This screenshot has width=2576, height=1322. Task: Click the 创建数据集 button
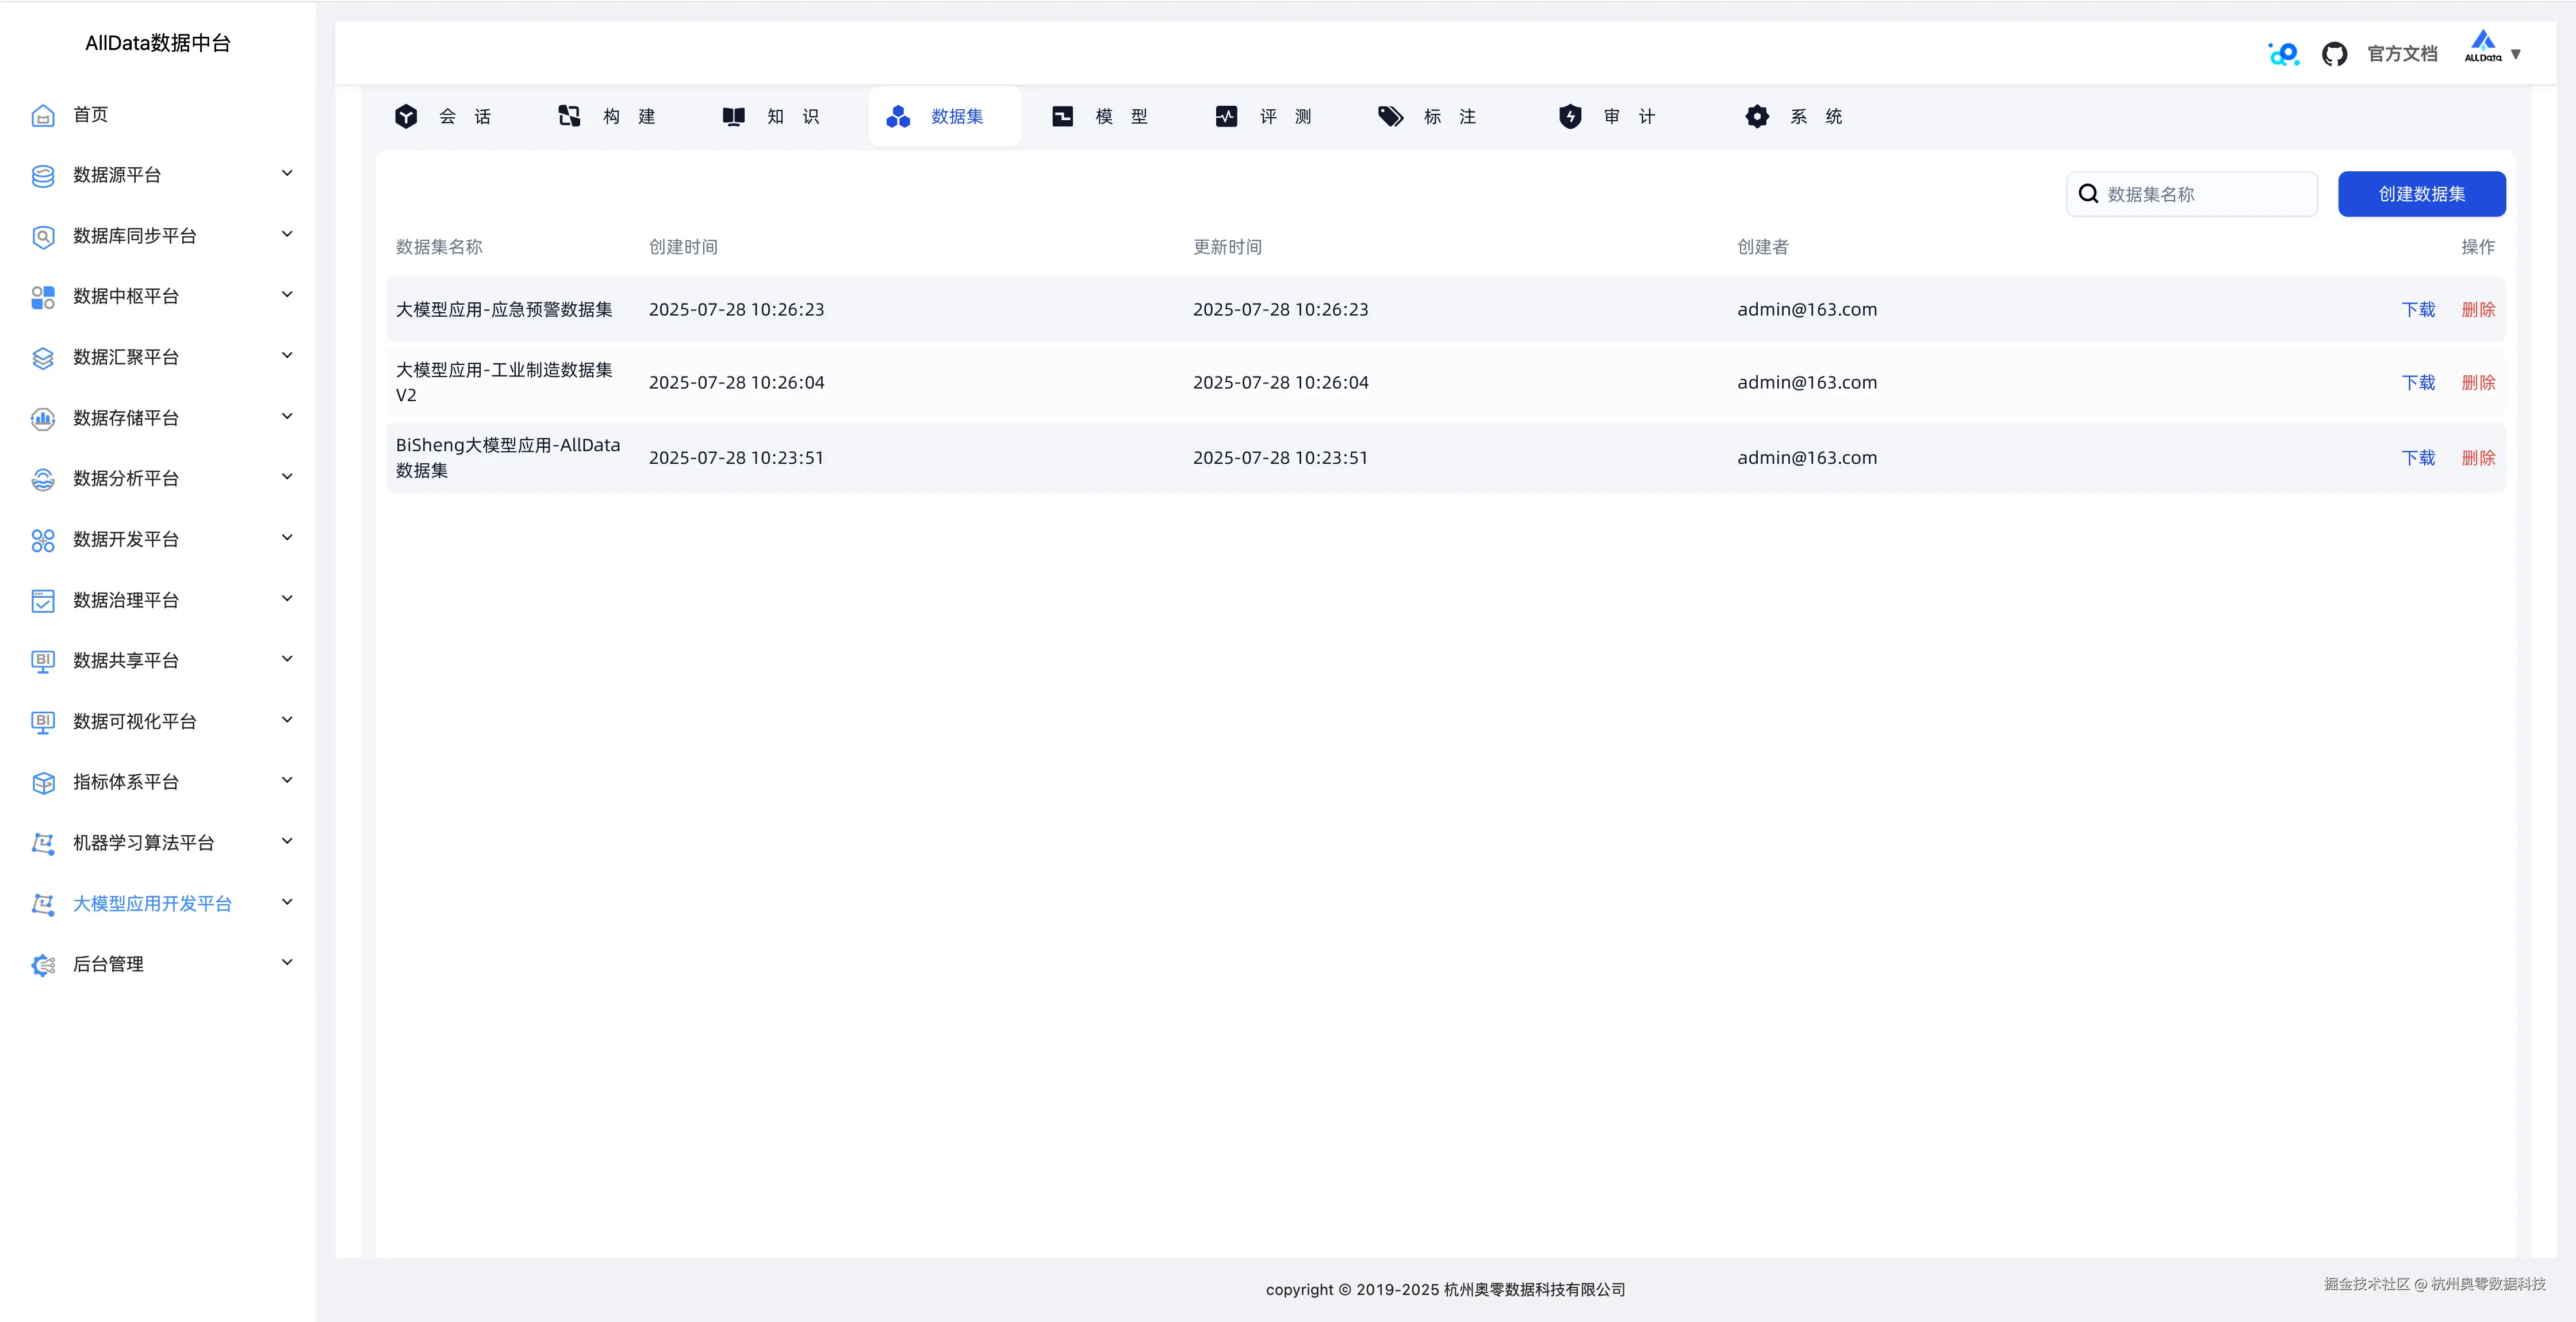point(2421,194)
